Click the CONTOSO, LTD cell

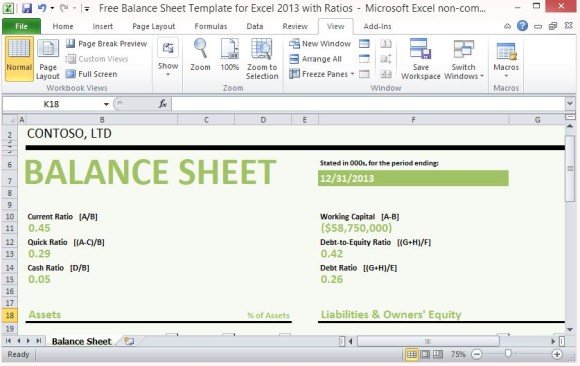(69, 134)
